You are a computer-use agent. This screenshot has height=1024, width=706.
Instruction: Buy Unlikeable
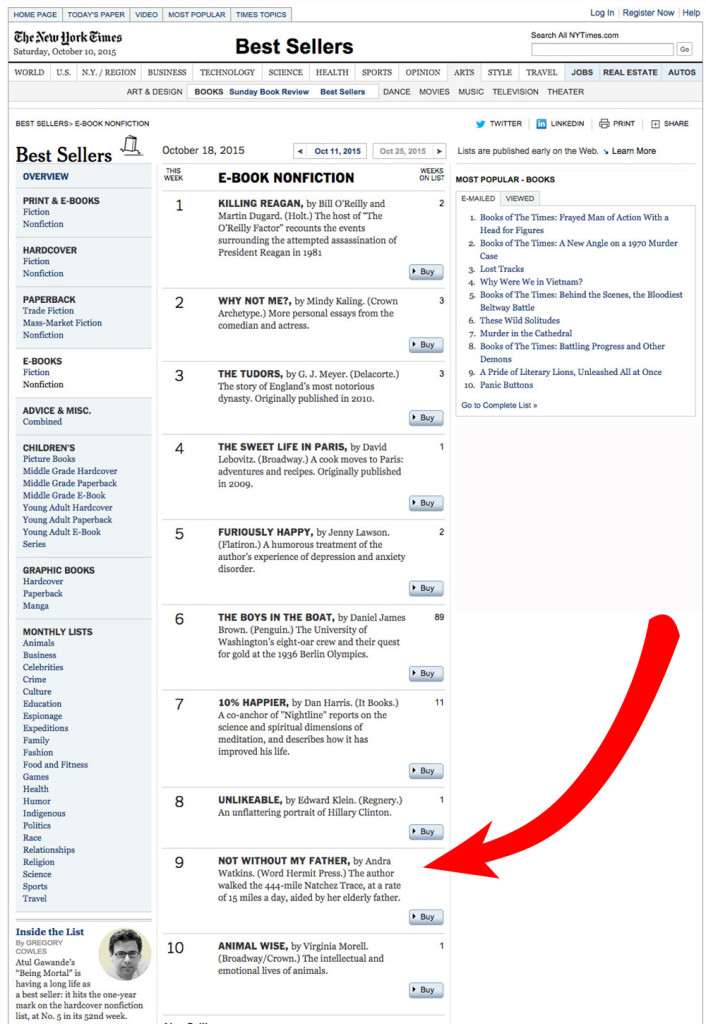(426, 832)
